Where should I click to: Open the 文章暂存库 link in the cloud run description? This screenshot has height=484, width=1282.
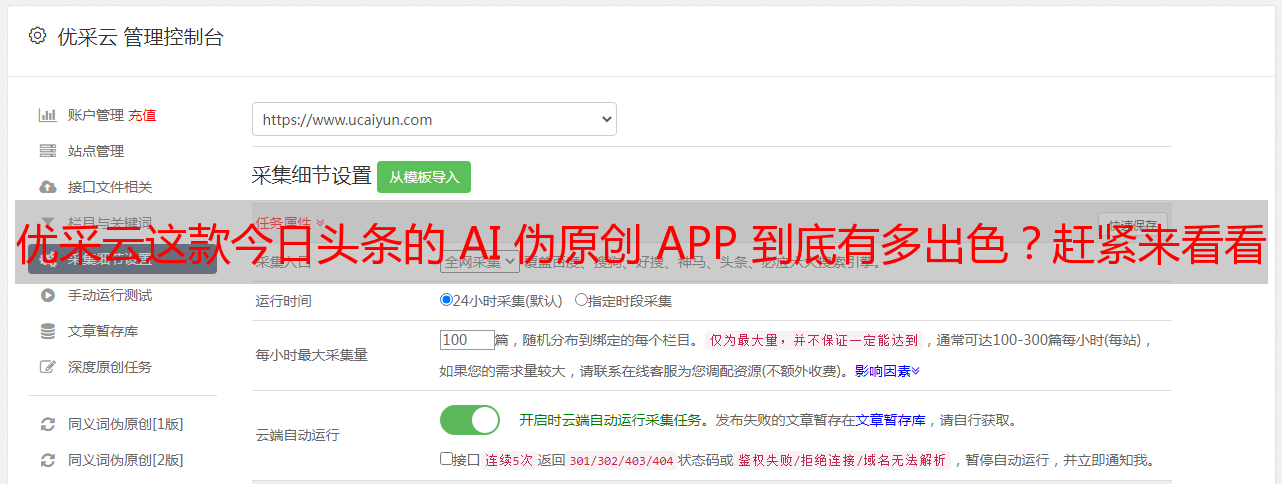tap(891, 420)
